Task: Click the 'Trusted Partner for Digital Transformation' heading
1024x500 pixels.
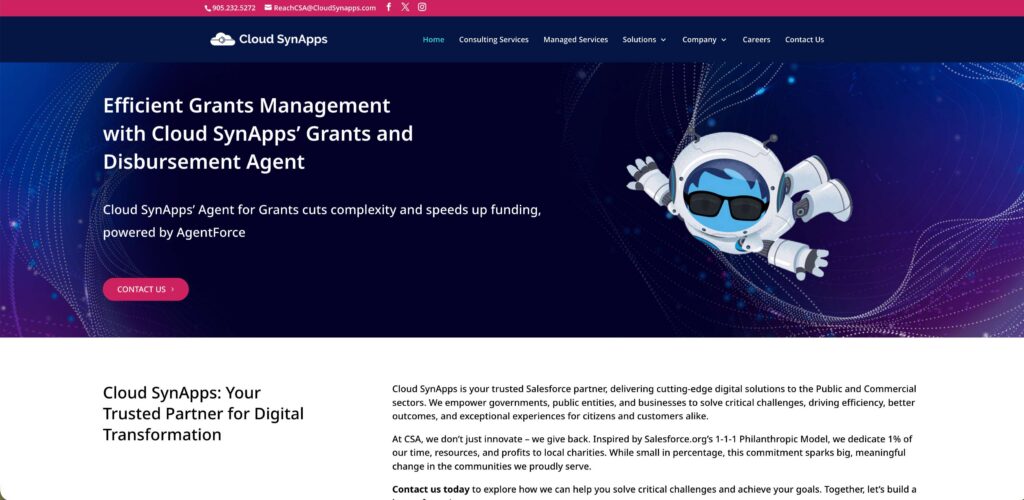Action: coord(203,414)
